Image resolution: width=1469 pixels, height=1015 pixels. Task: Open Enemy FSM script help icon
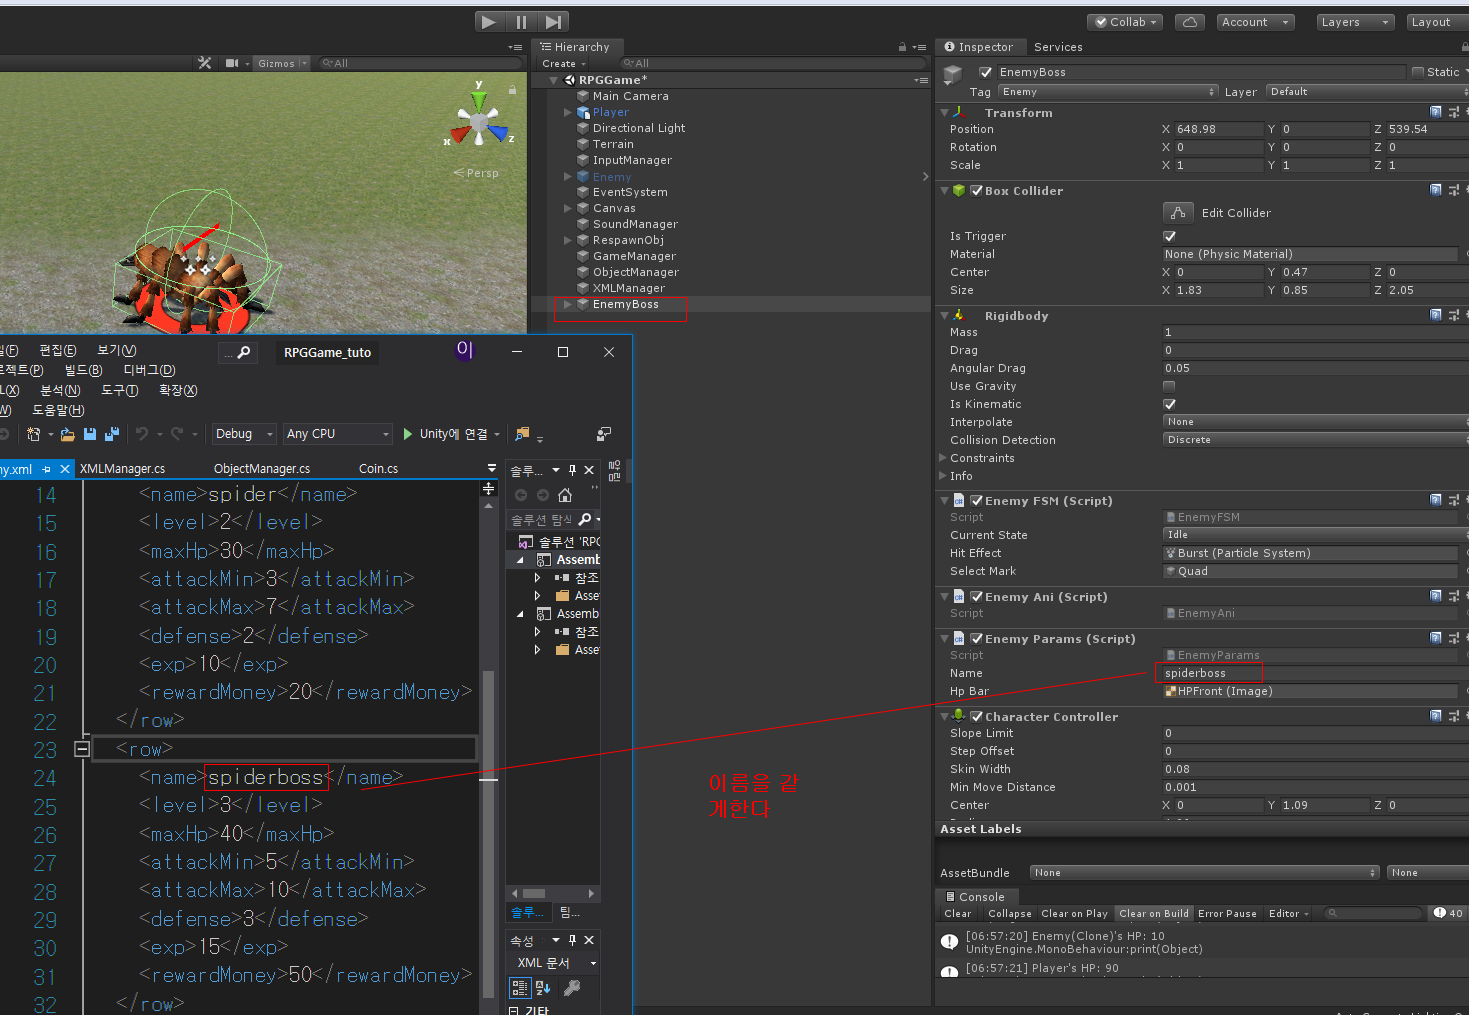[x=1436, y=500]
